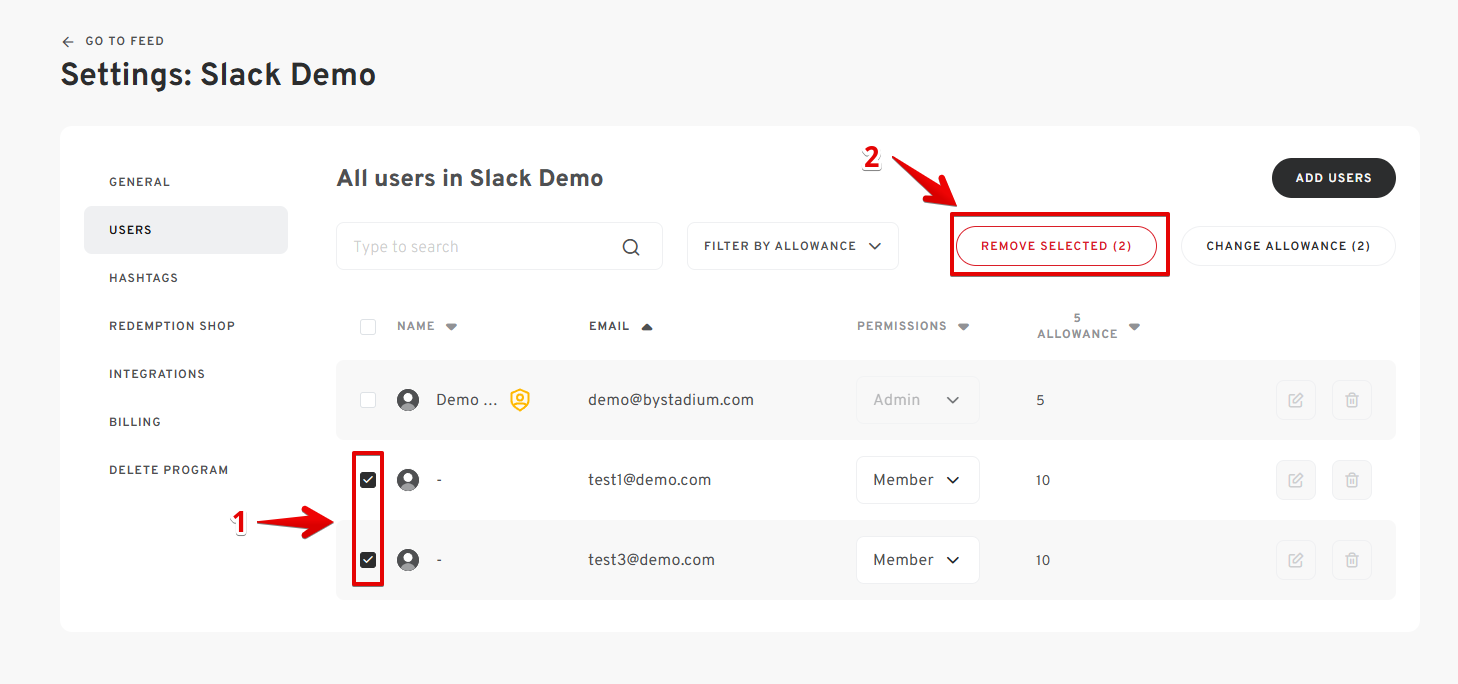The width and height of the screenshot is (1458, 684).
Task: Sort by Permissions using its arrow
Action: pyautogui.click(x=964, y=327)
